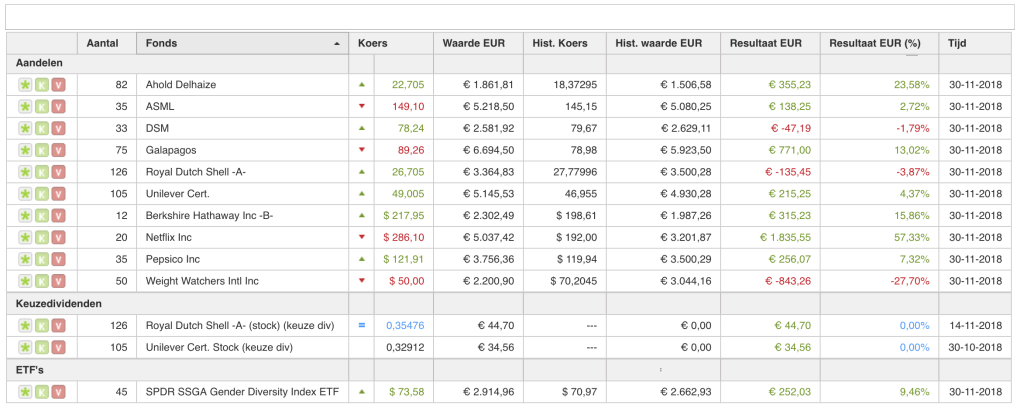The width and height of the screenshot is (1024, 411).
Task: Click the green K buy icon for ASML
Action: point(42,107)
